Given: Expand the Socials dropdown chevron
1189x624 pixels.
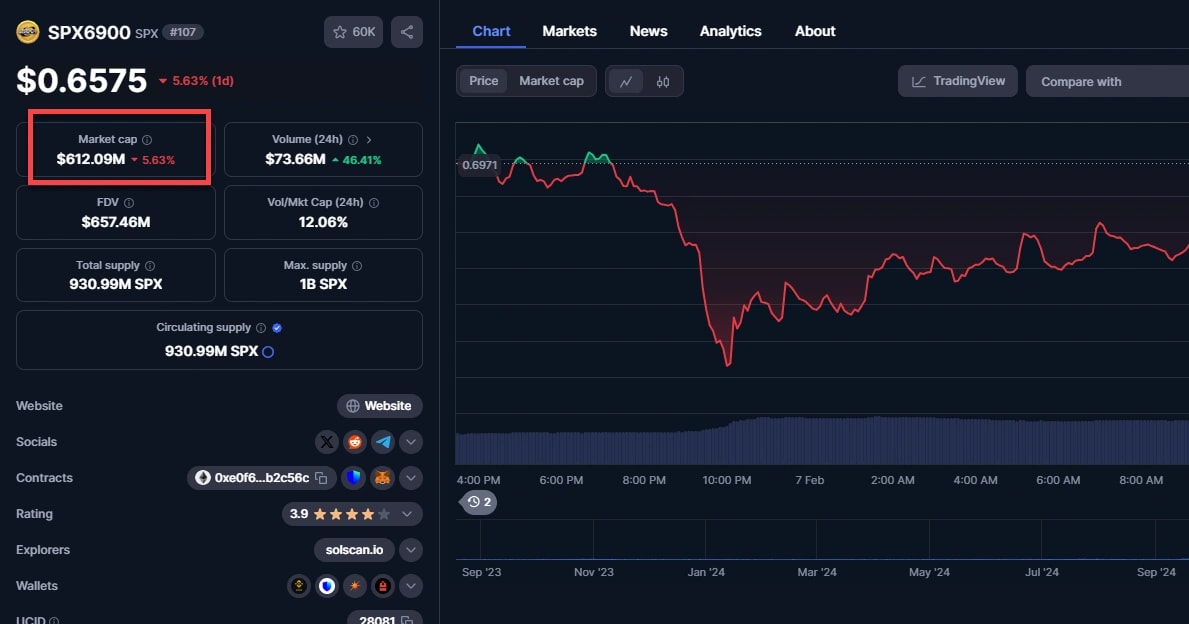Looking at the screenshot, I should click(x=411, y=442).
